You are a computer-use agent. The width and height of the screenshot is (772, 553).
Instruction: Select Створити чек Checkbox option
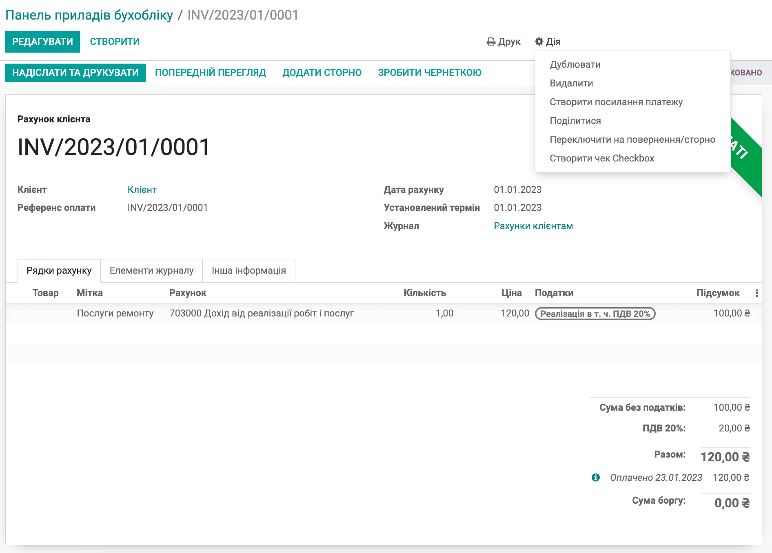602,158
